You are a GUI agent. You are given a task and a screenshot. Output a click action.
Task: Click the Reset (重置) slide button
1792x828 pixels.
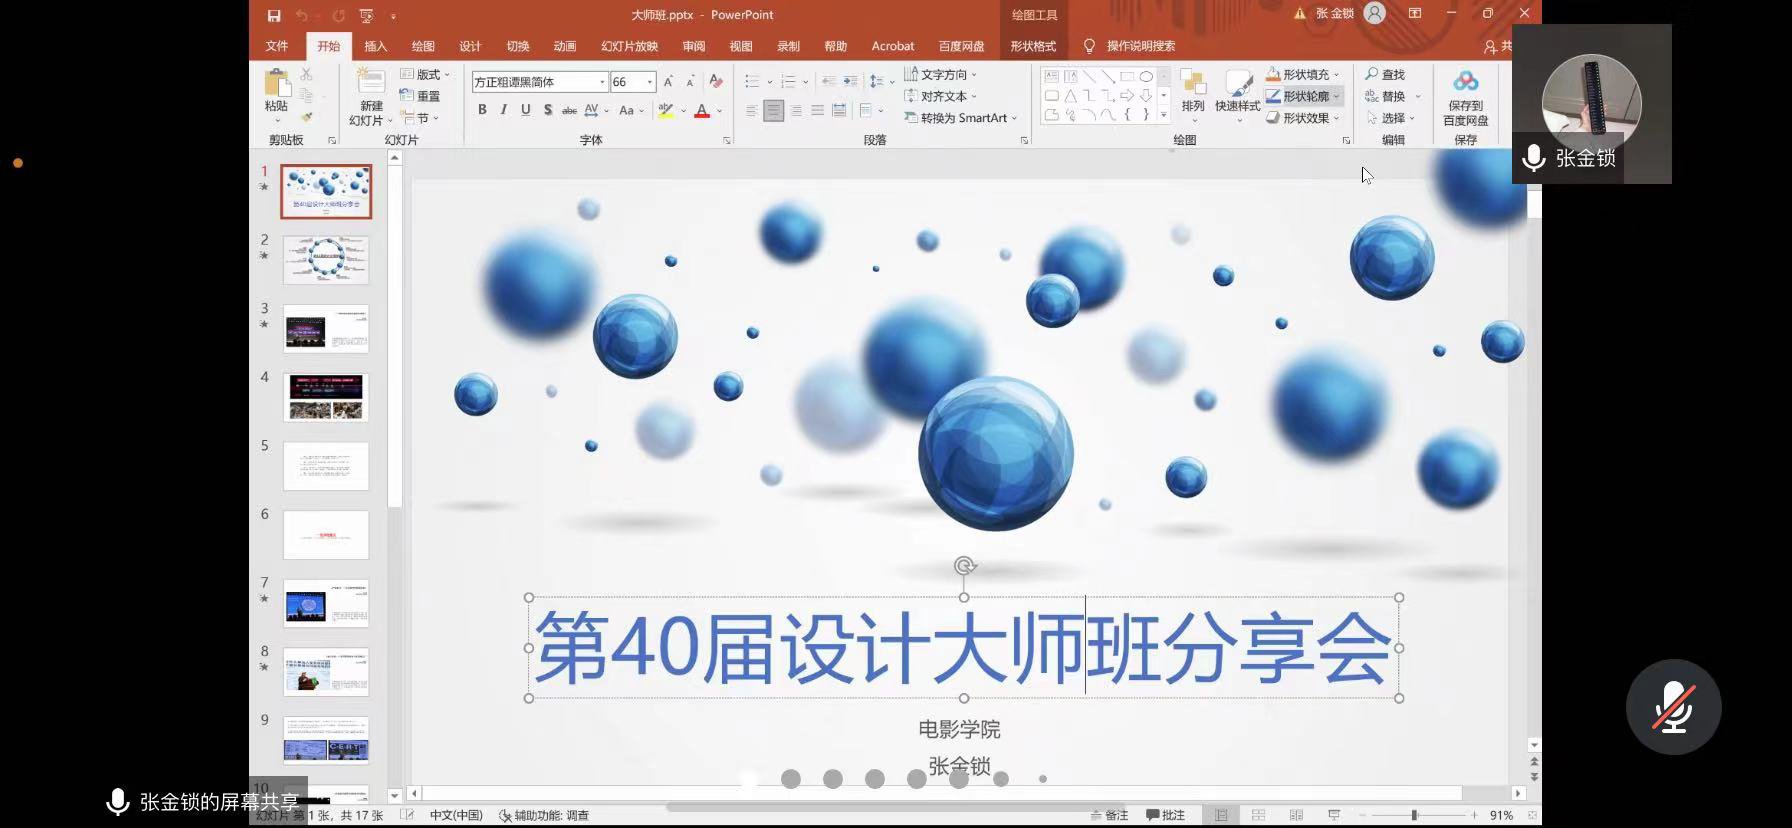point(421,96)
